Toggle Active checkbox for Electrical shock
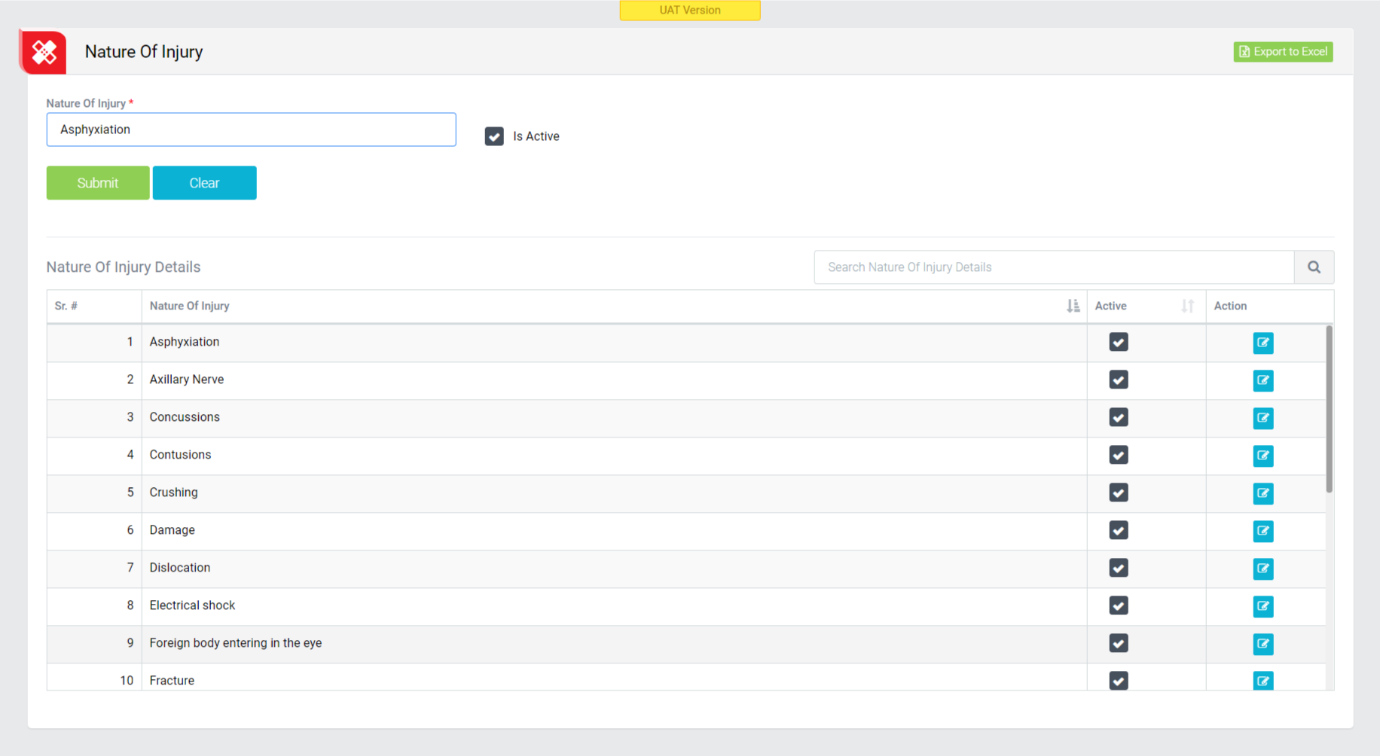Screen dimensions: 1380x756 pyautogui.click(x=1119, y=605)
